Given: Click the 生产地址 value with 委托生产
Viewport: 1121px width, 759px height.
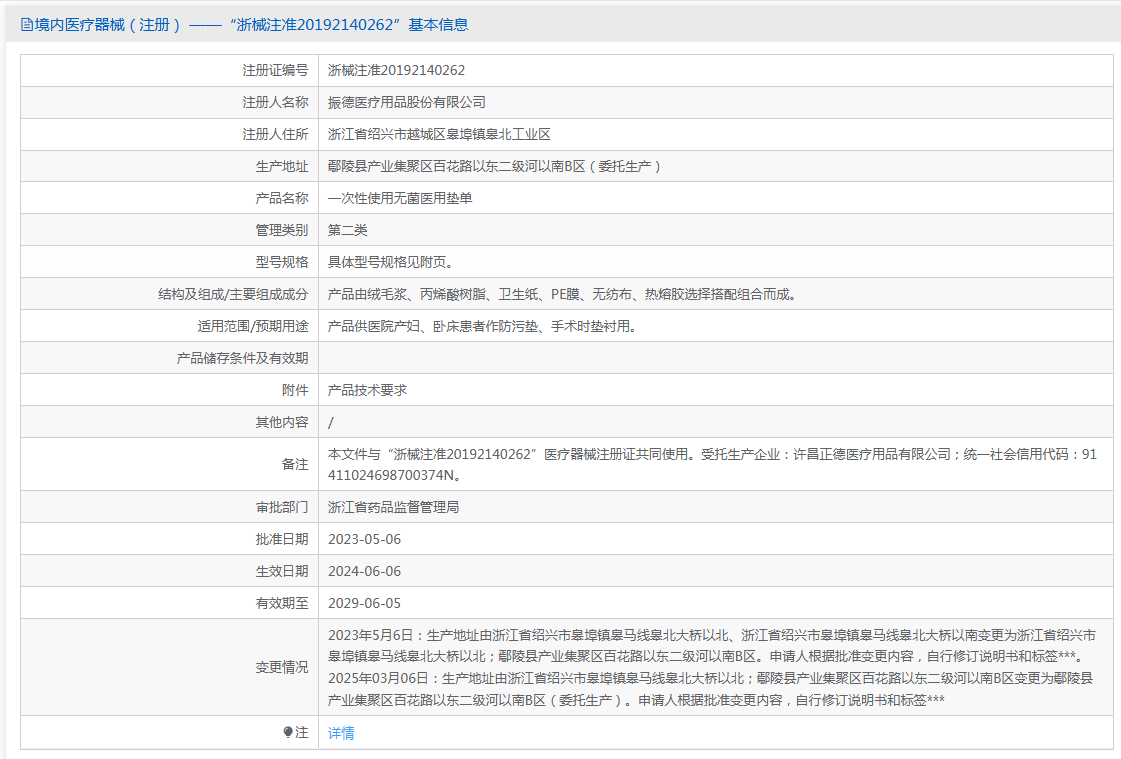Looking at the screenshot, I should point(494,166).
